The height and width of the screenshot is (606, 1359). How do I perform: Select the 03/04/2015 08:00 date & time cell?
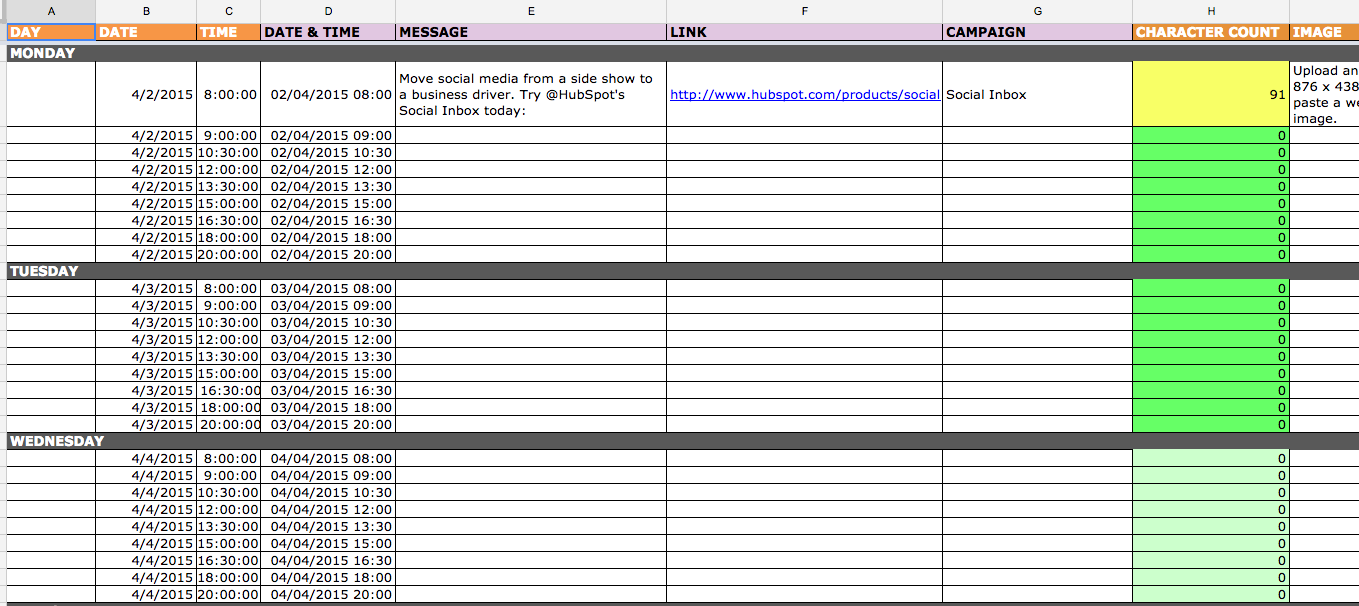(x=328, y=289)
